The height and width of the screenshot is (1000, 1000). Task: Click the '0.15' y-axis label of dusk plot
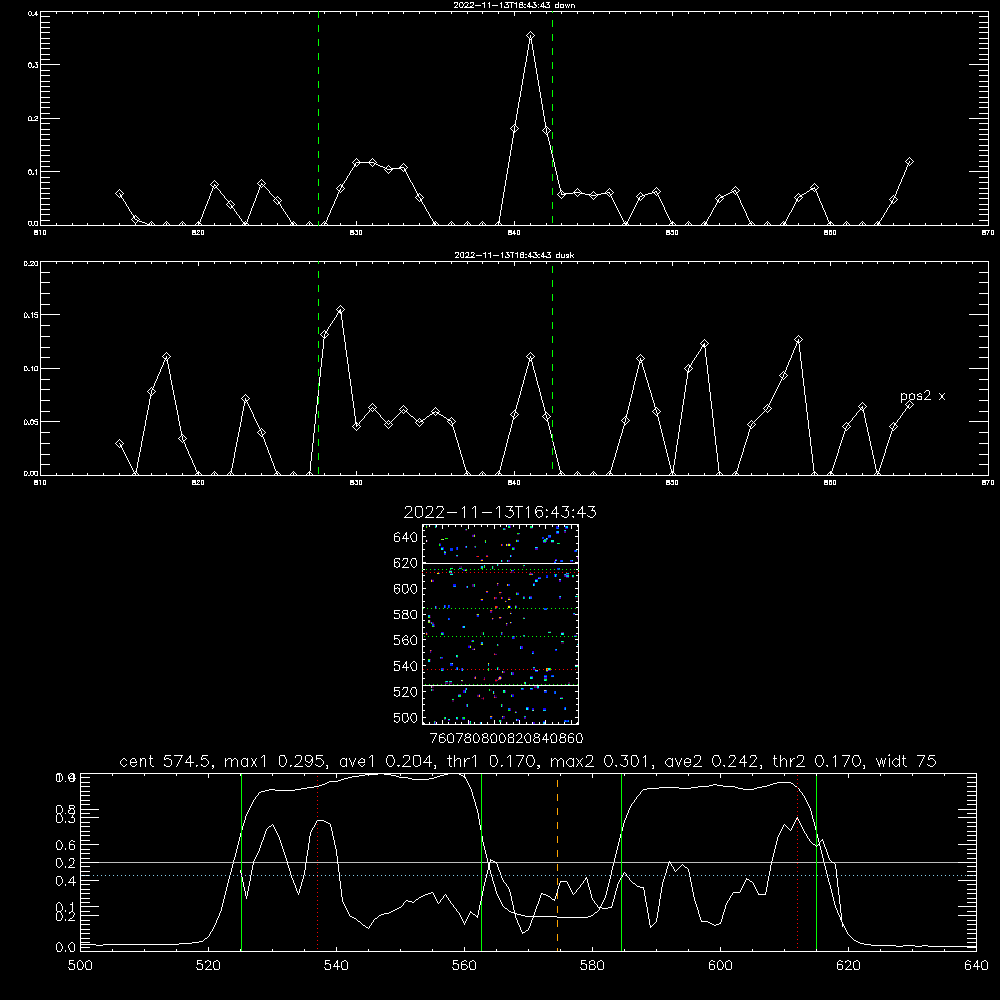point(31,315)
